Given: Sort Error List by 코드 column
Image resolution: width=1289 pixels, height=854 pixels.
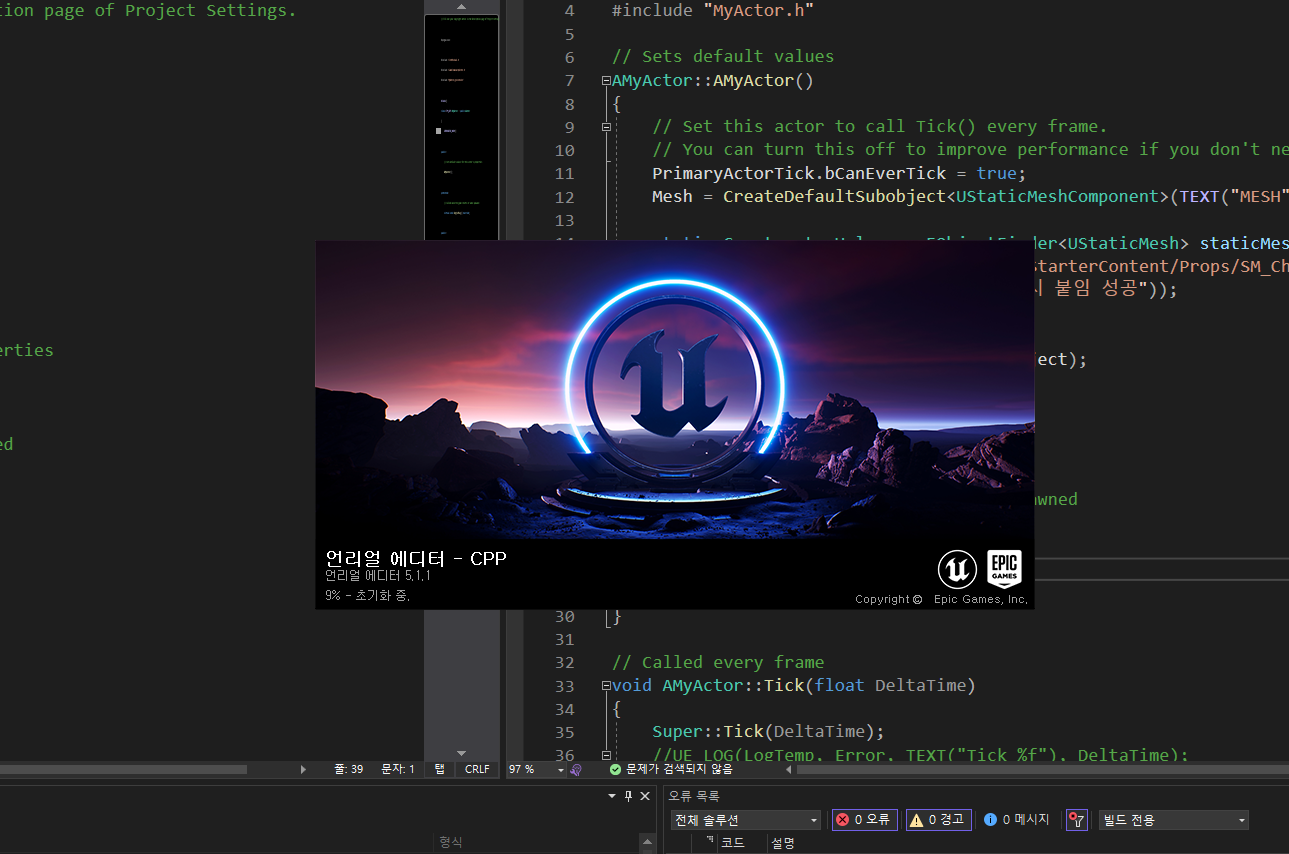Looking at the screenshot, I should pyautogui.click(x=733, y=843).
